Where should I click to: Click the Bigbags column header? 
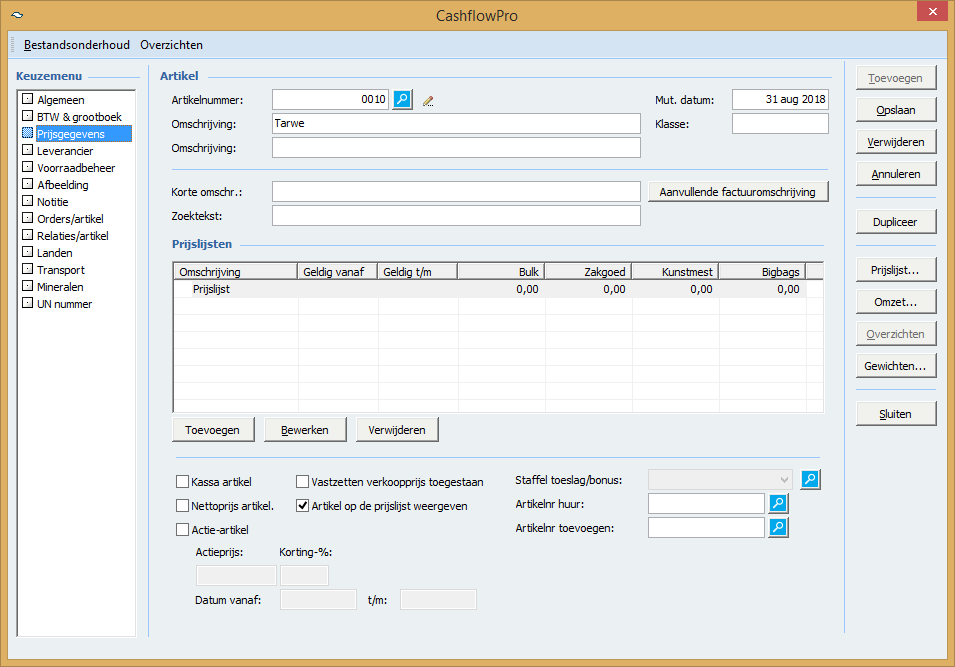coord(763,272)
